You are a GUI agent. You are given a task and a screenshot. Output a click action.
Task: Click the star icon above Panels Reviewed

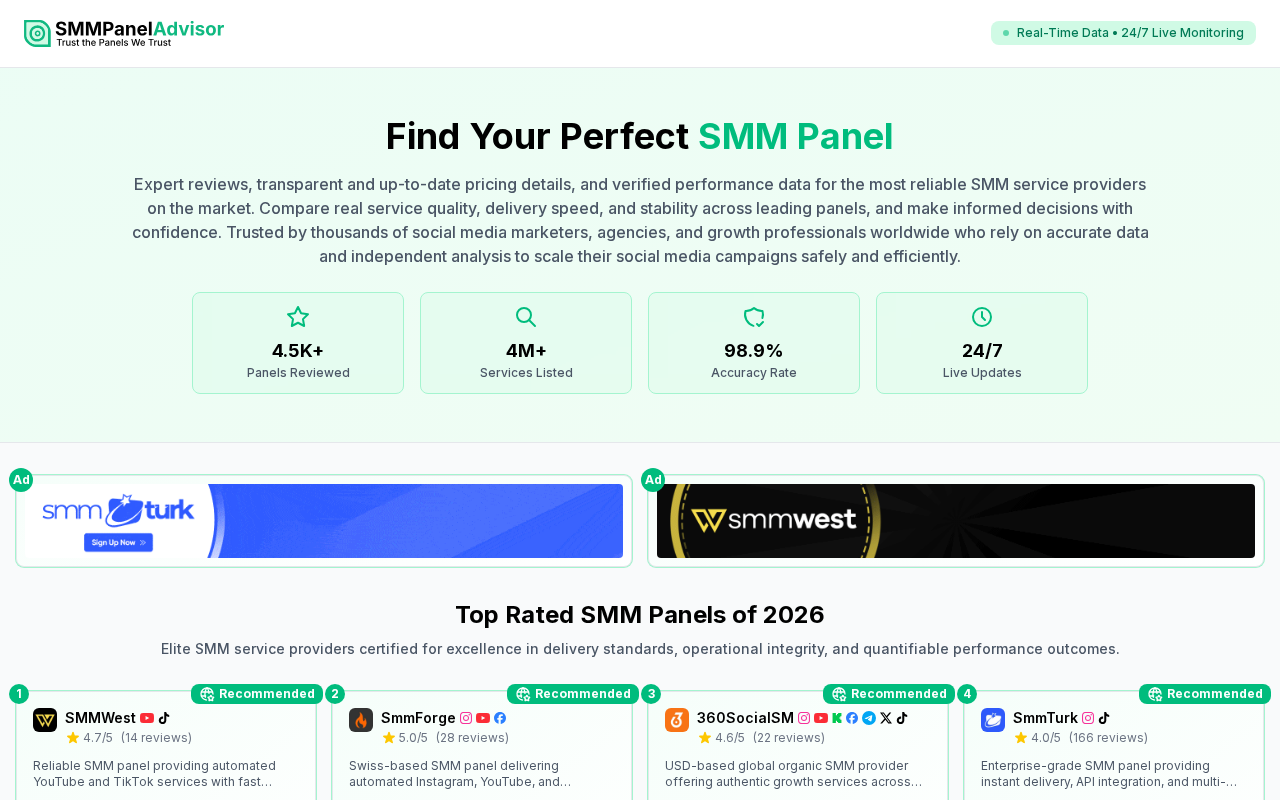(298, 317)
